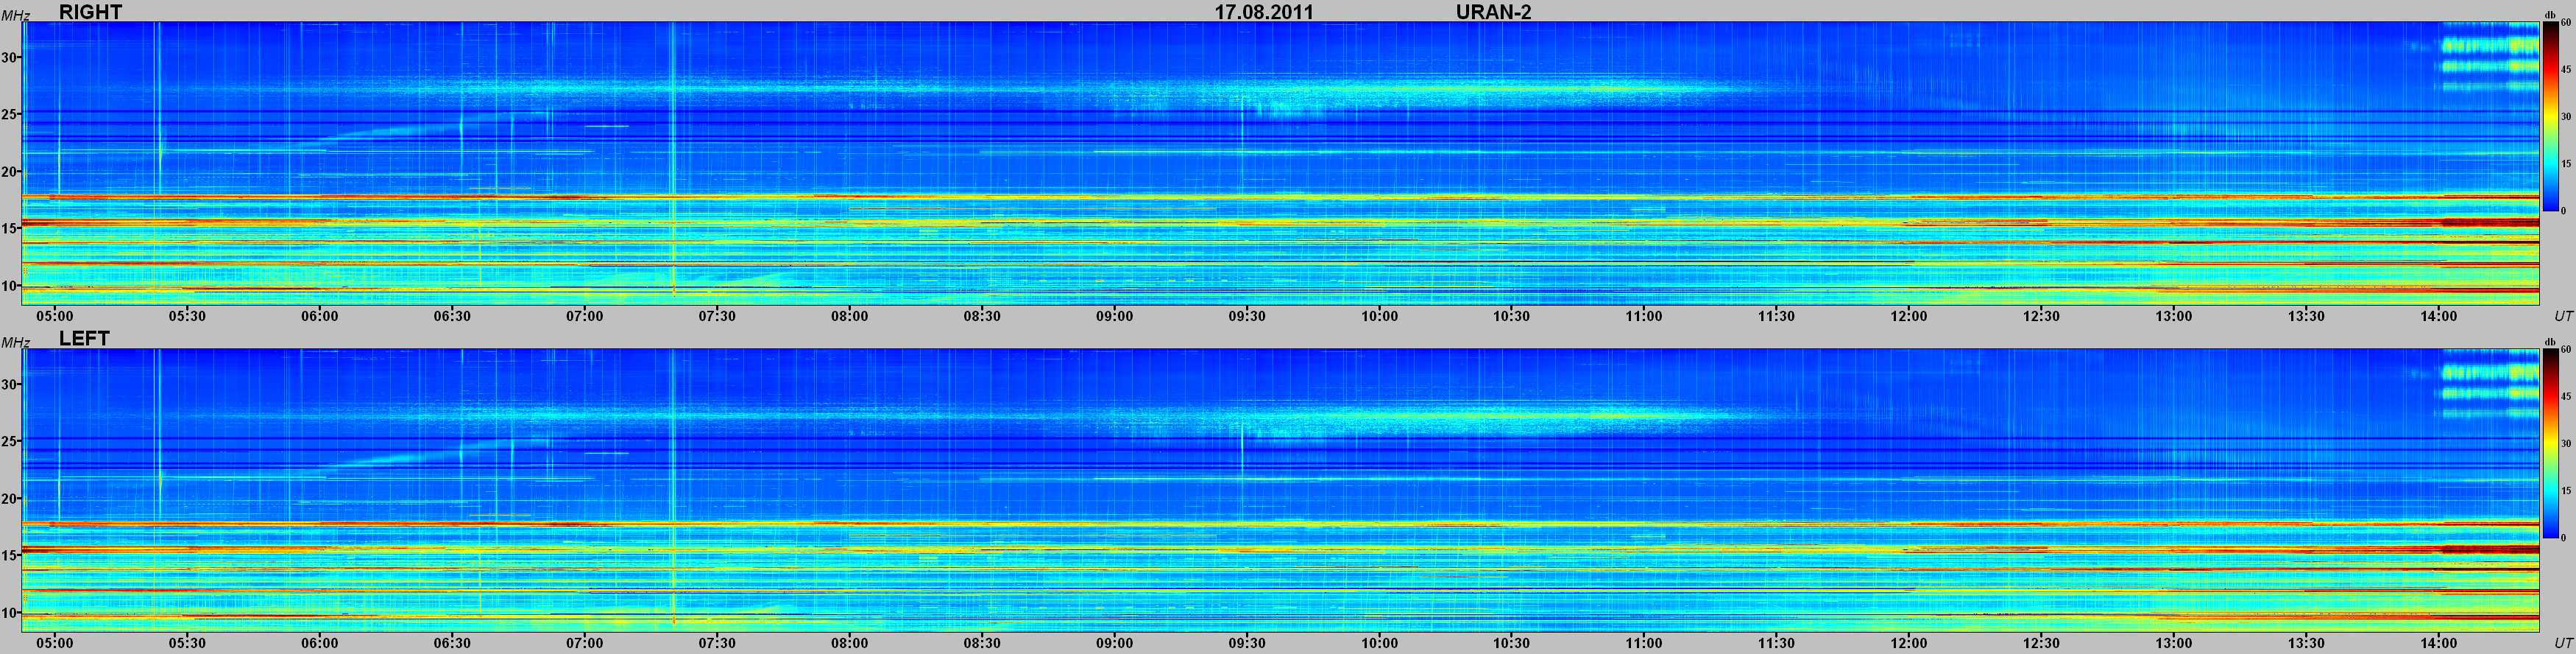This screenshot has width=2576, height=654.
Task: Click the RIGHT panel color scale bar
Action: [2551, 116]
